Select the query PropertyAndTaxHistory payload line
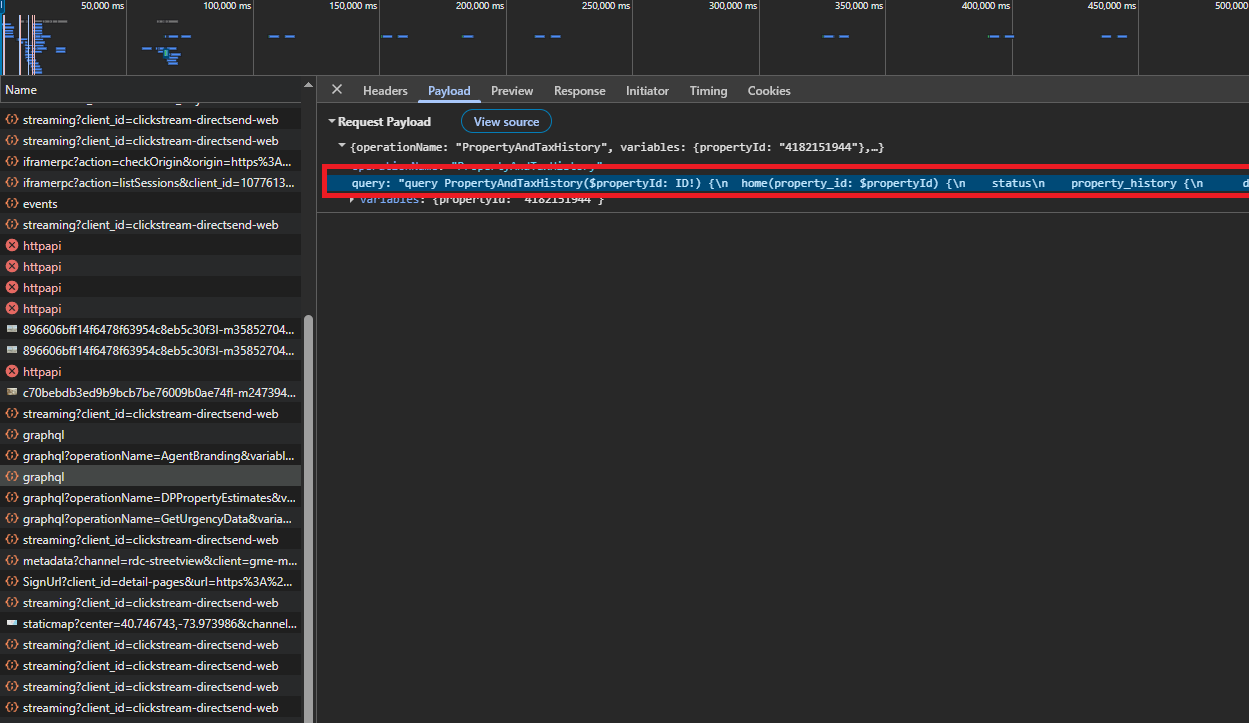Viewport: 1249px width, 723px height. (x=787, y=183)
